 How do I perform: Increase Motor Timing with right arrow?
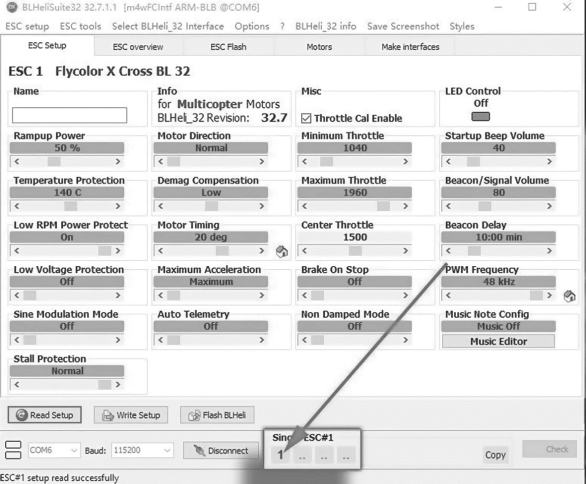click(x=262, y=251)
